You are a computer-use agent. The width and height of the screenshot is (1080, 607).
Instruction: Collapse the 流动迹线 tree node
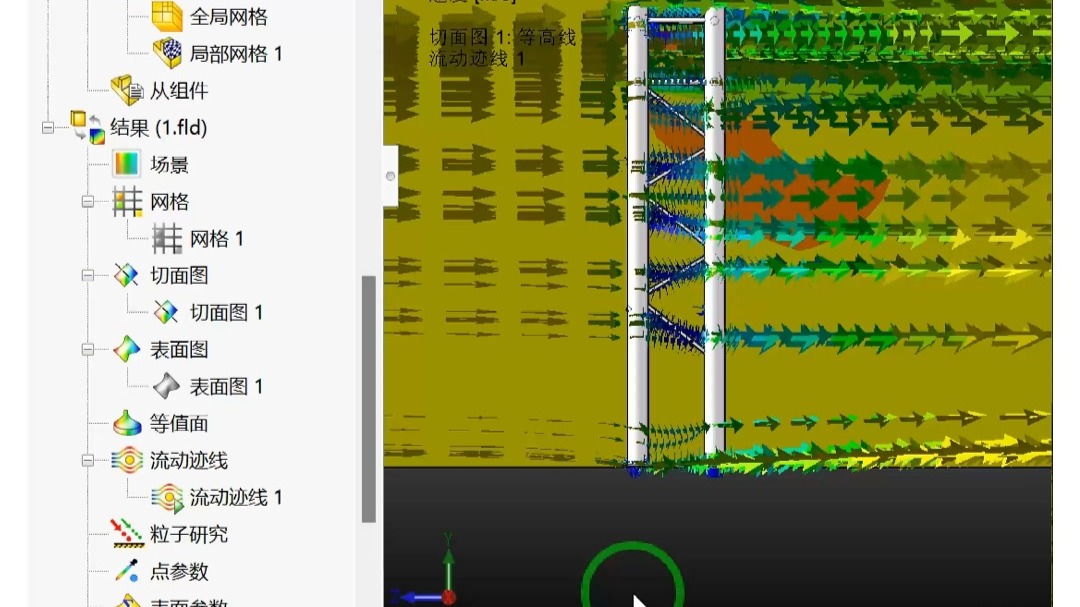[87, 460]
